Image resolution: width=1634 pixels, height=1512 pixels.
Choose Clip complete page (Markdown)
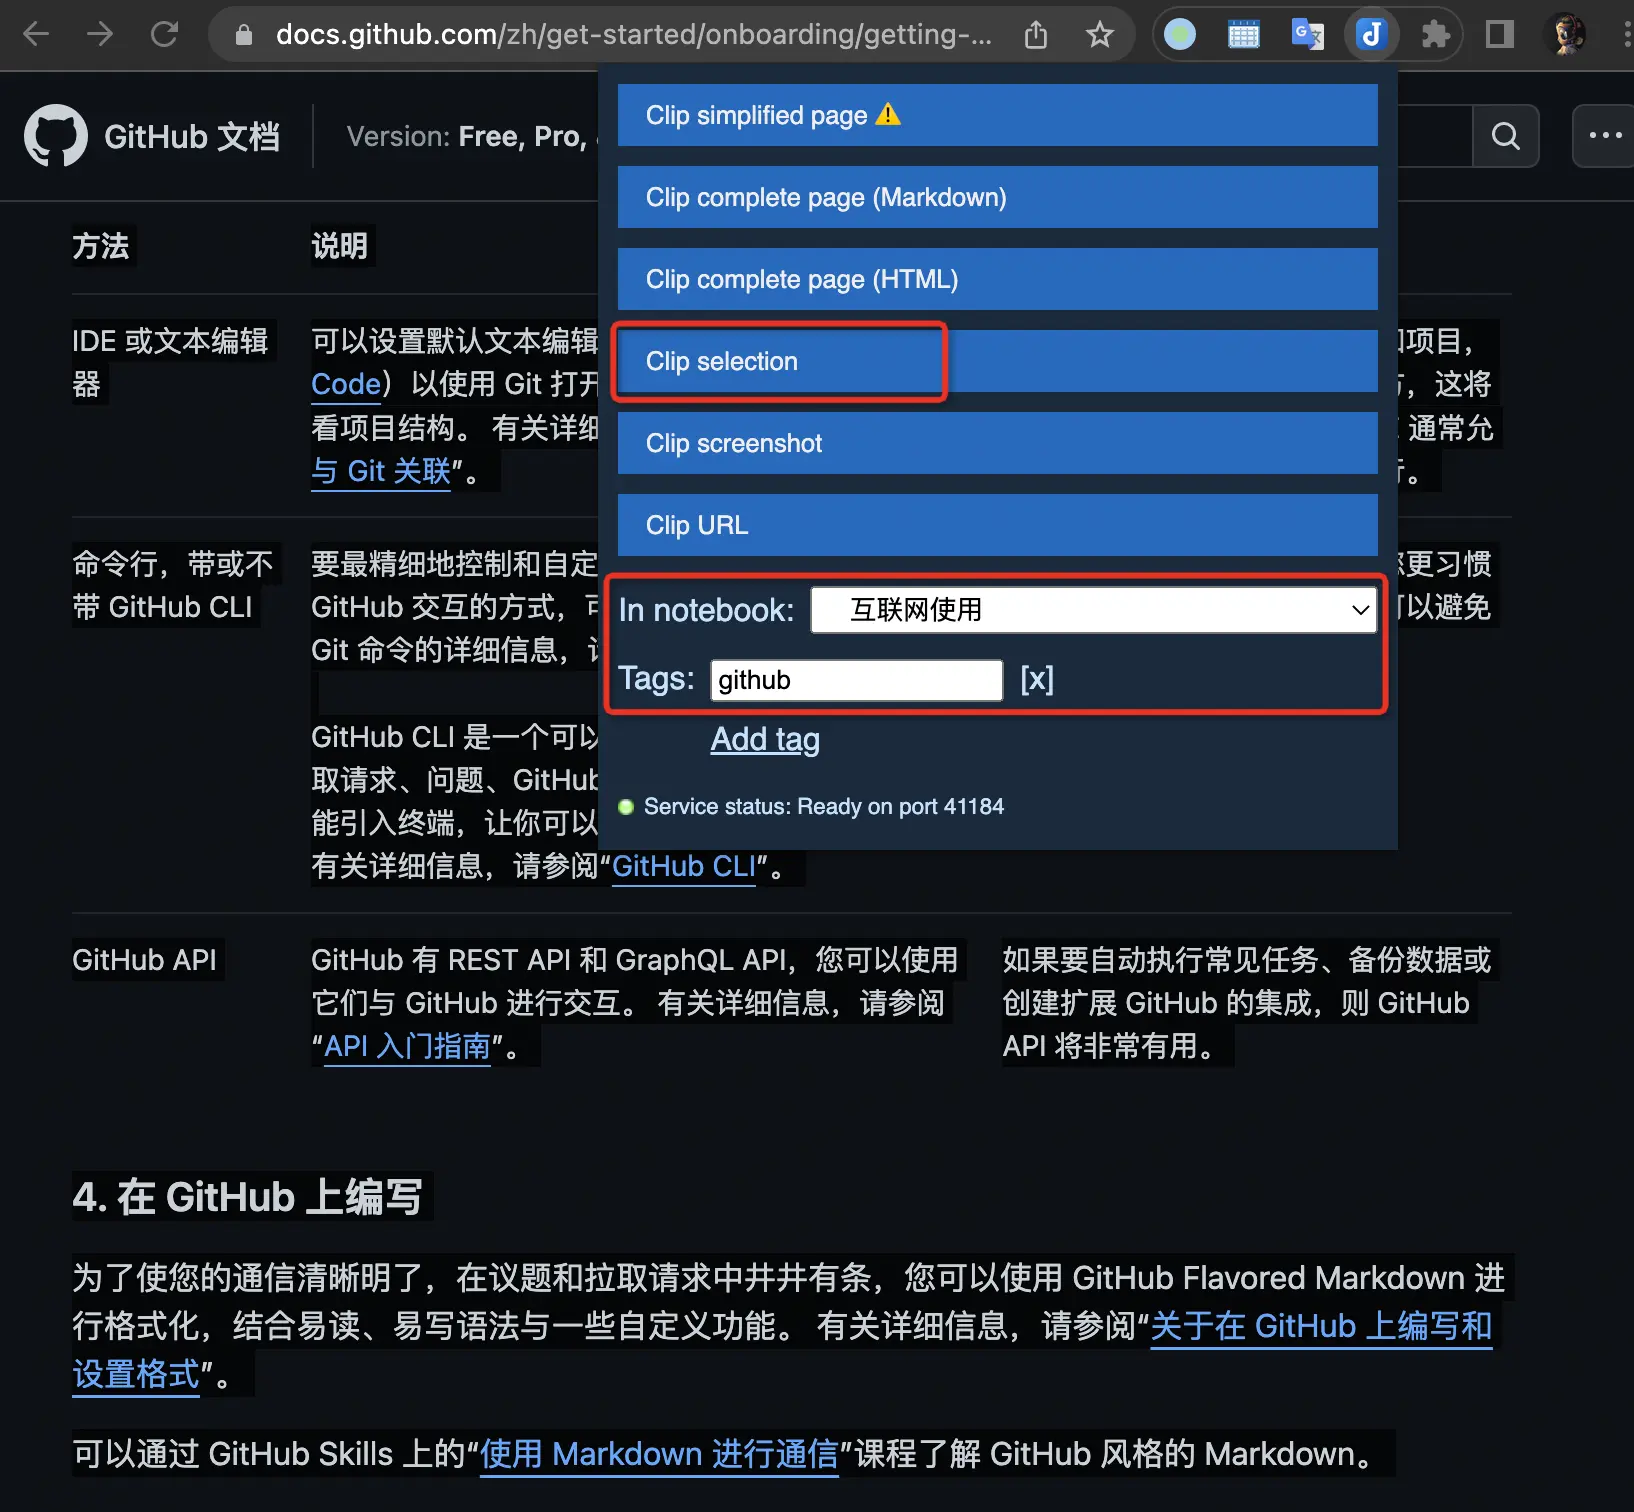pos(998,197)
